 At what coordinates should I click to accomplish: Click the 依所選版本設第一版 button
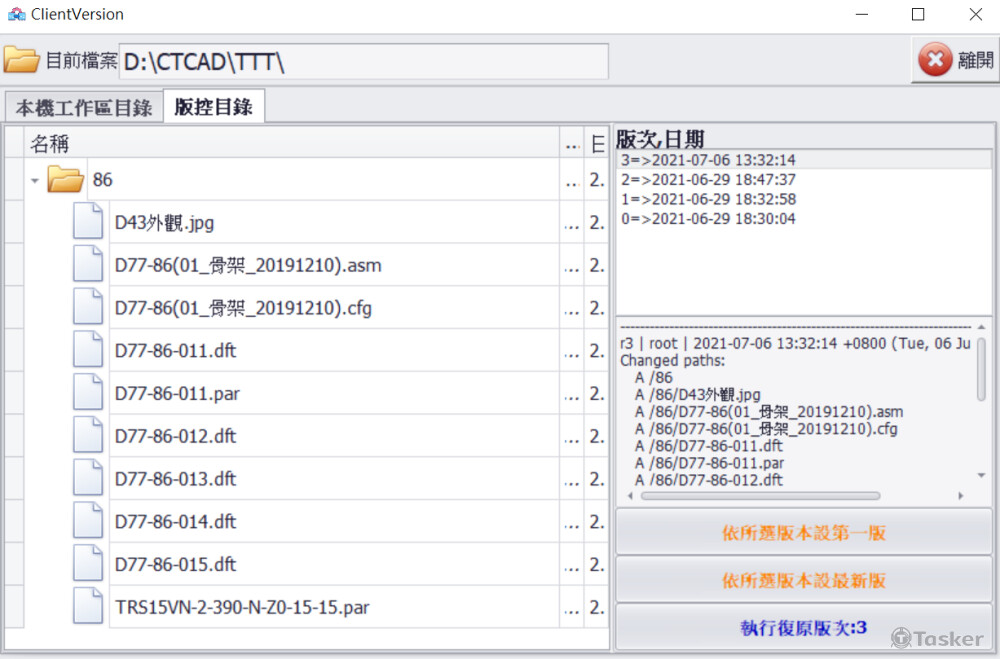[x=804, y=533]
